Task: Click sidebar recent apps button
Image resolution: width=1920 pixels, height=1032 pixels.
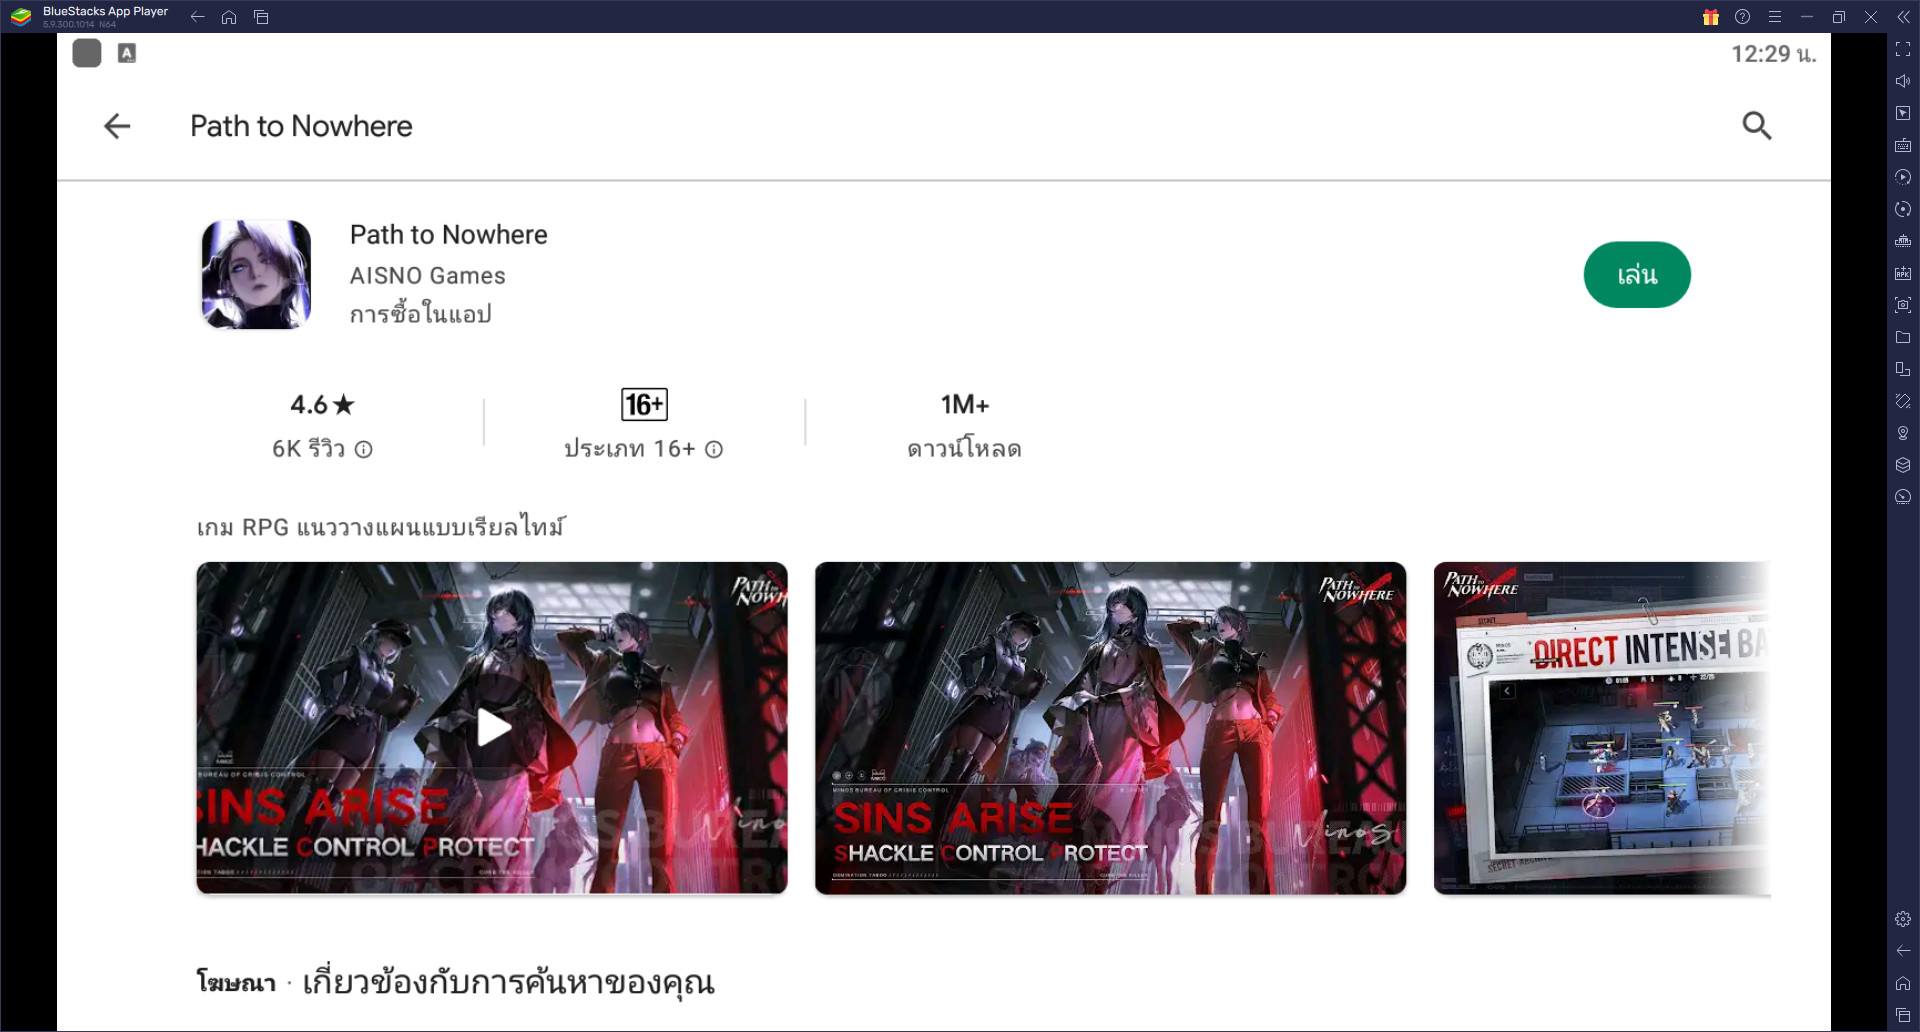Action: coord(1903,1015)
